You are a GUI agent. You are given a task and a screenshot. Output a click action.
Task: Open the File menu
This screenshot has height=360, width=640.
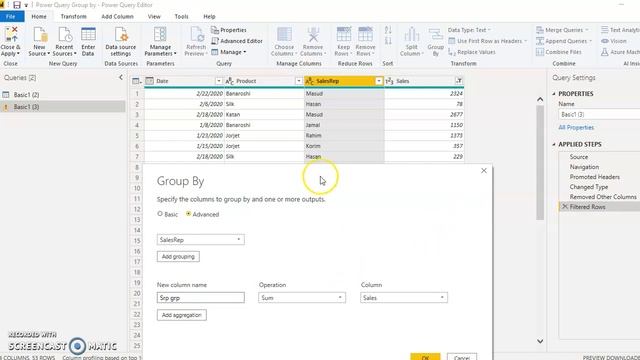tap(11, 16)
